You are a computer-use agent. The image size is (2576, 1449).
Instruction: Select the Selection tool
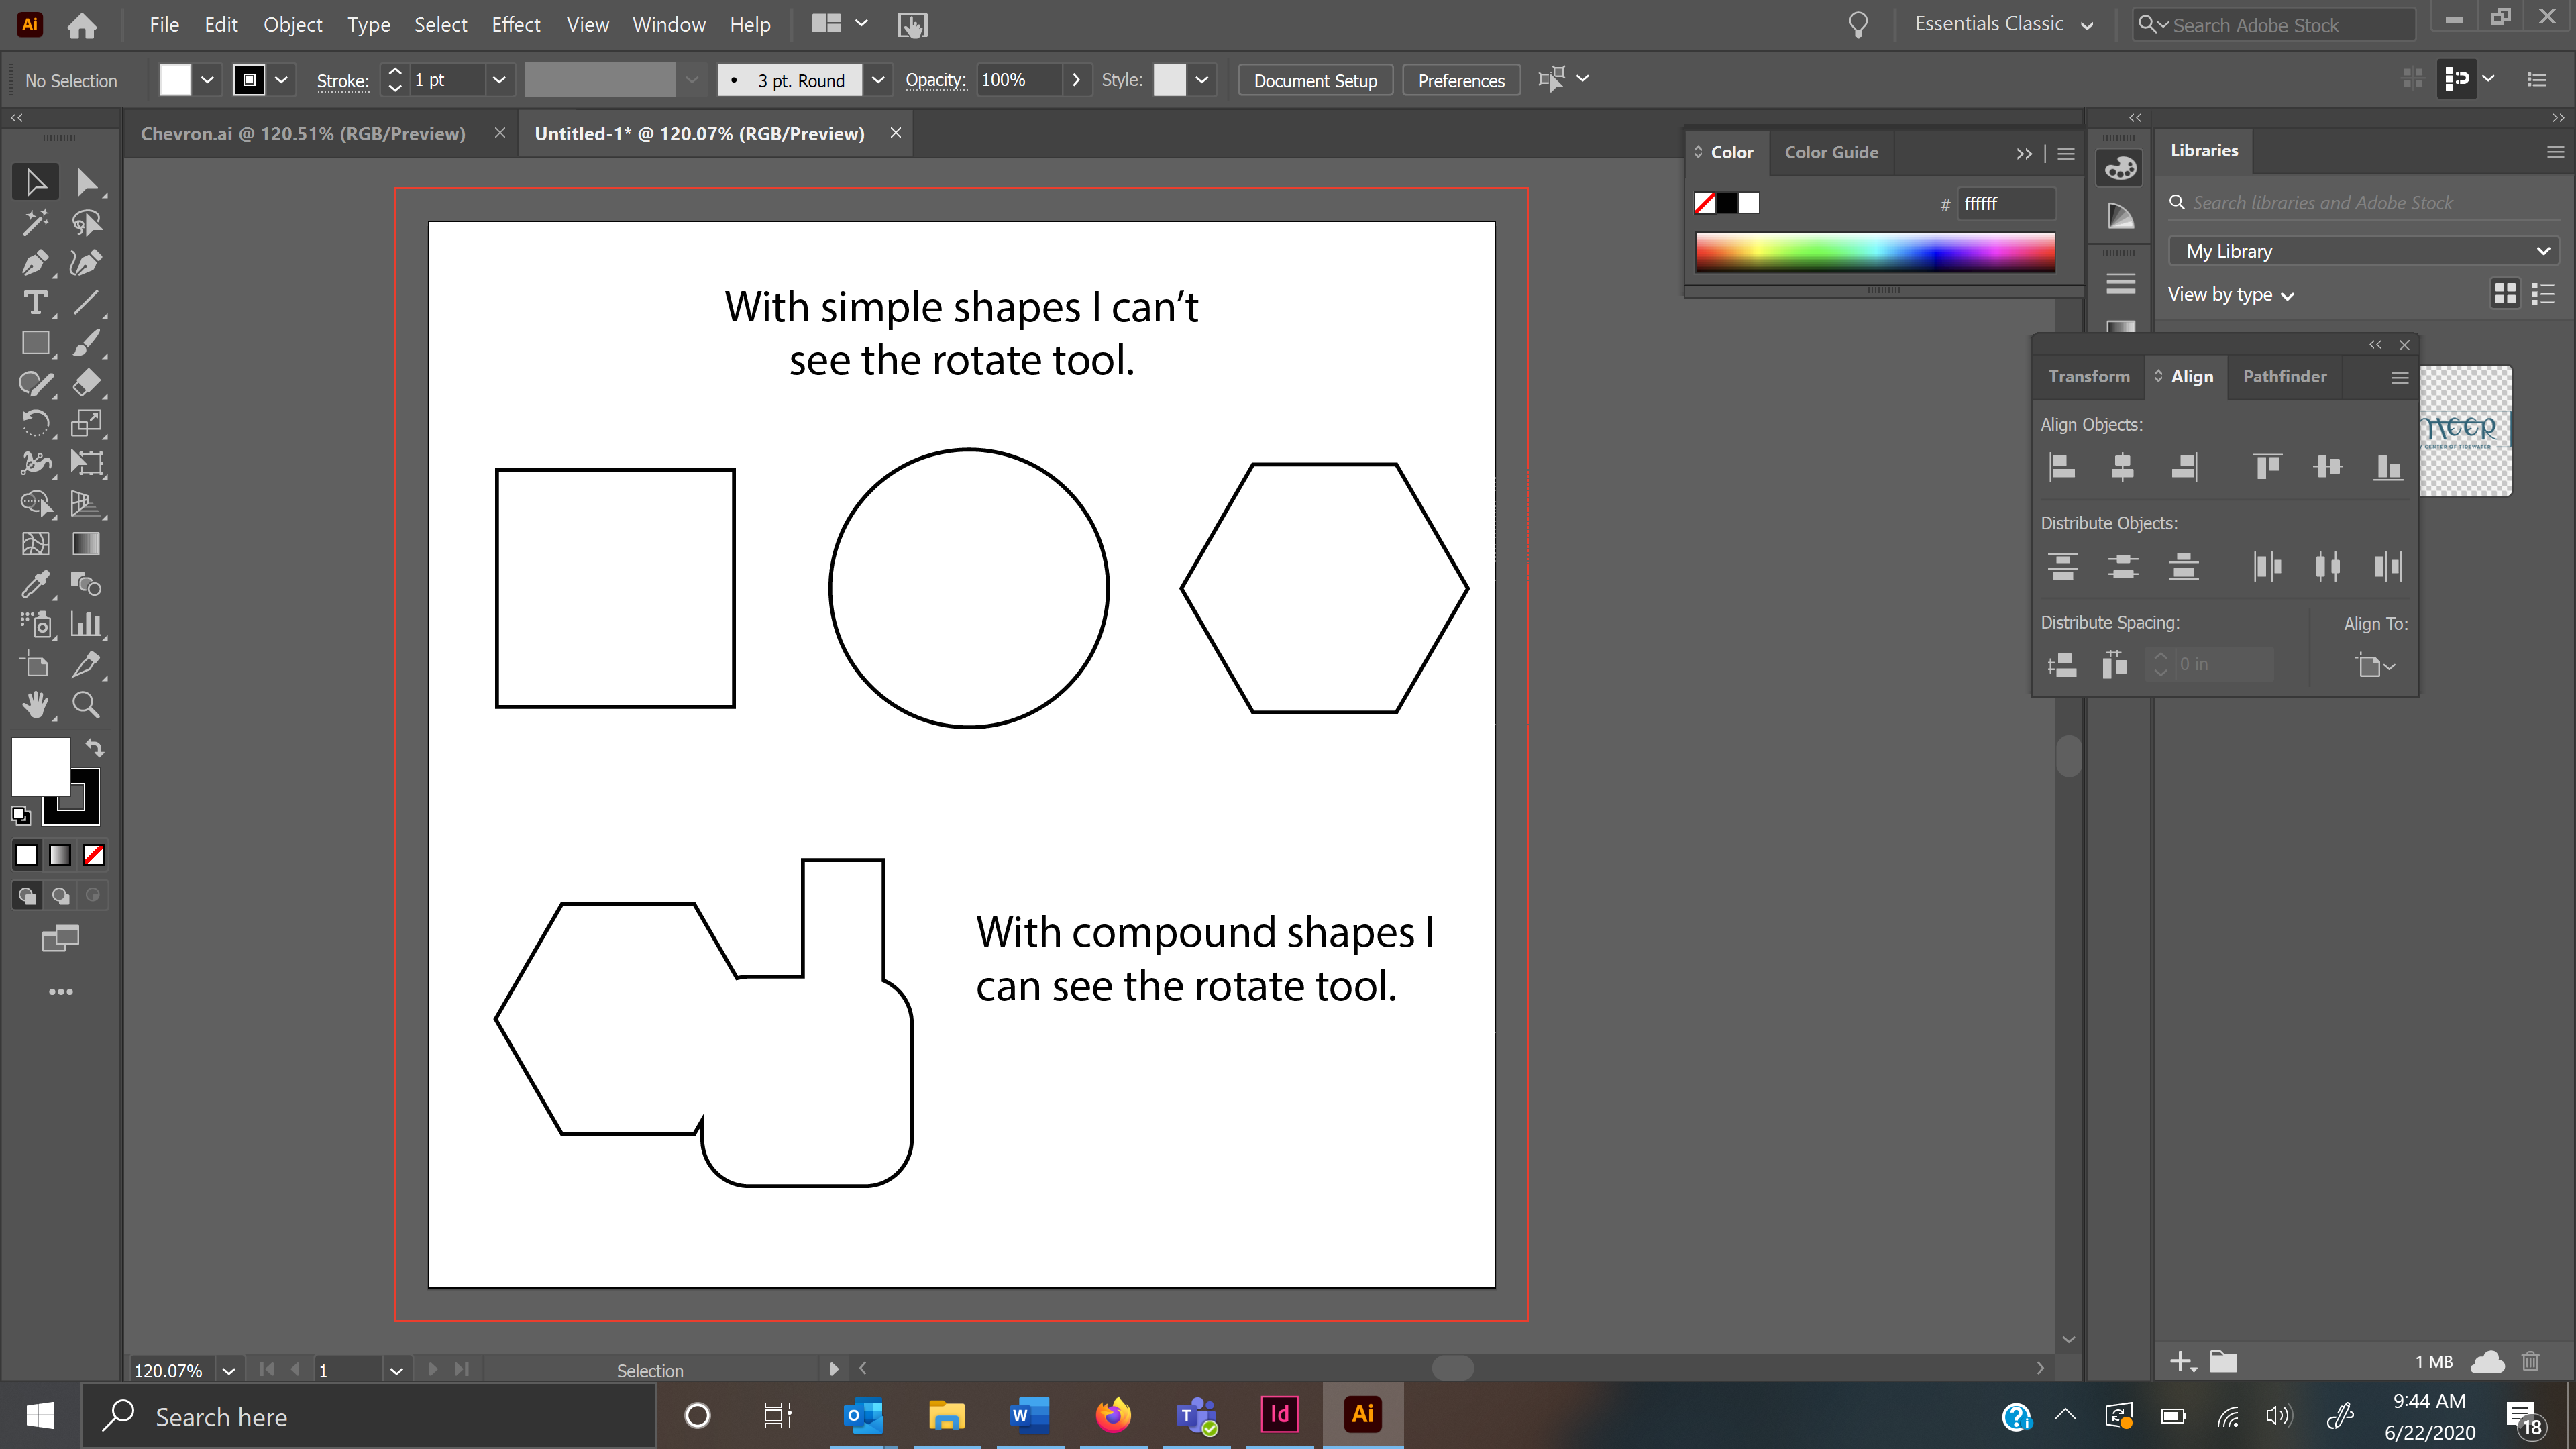35,182
